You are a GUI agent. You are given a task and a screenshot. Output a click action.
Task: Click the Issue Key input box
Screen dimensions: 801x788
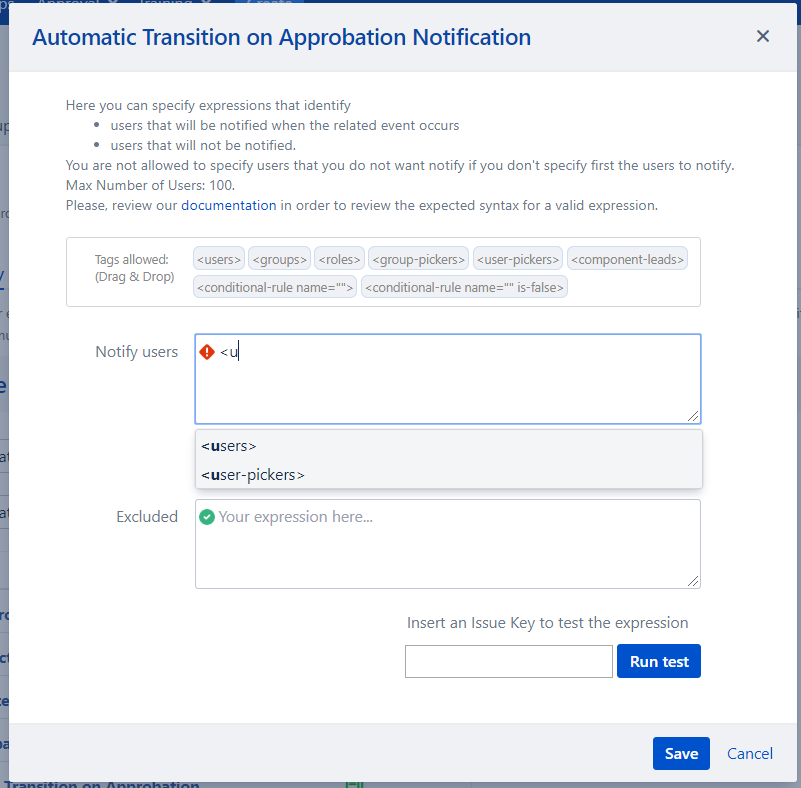point(508,662)
